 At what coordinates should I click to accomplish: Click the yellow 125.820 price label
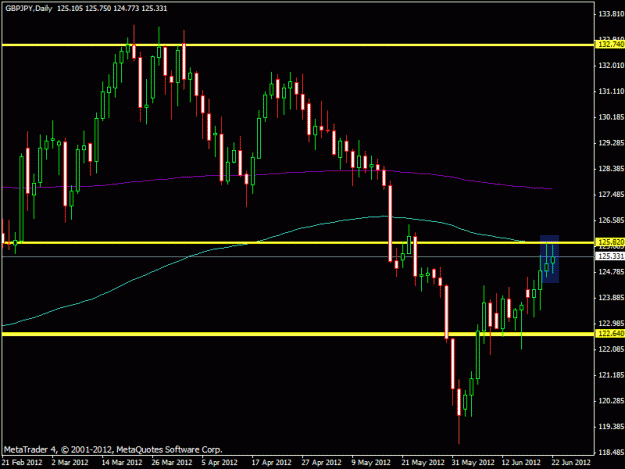click(610, 242)
